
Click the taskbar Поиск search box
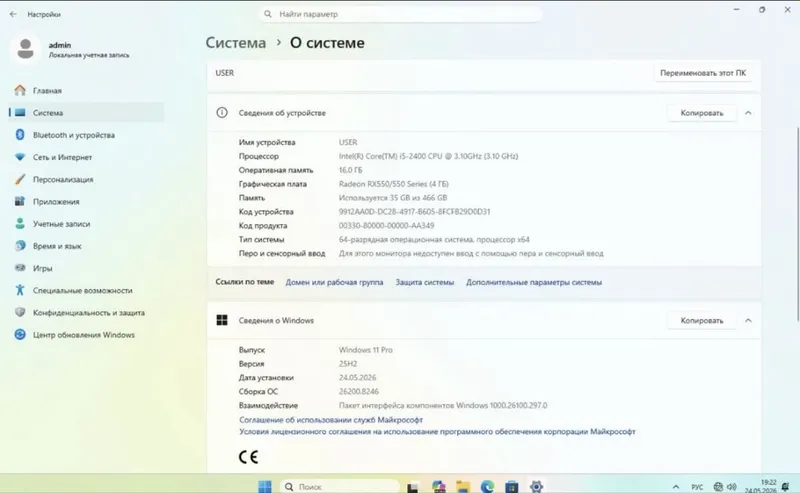[x=339, y=486]
